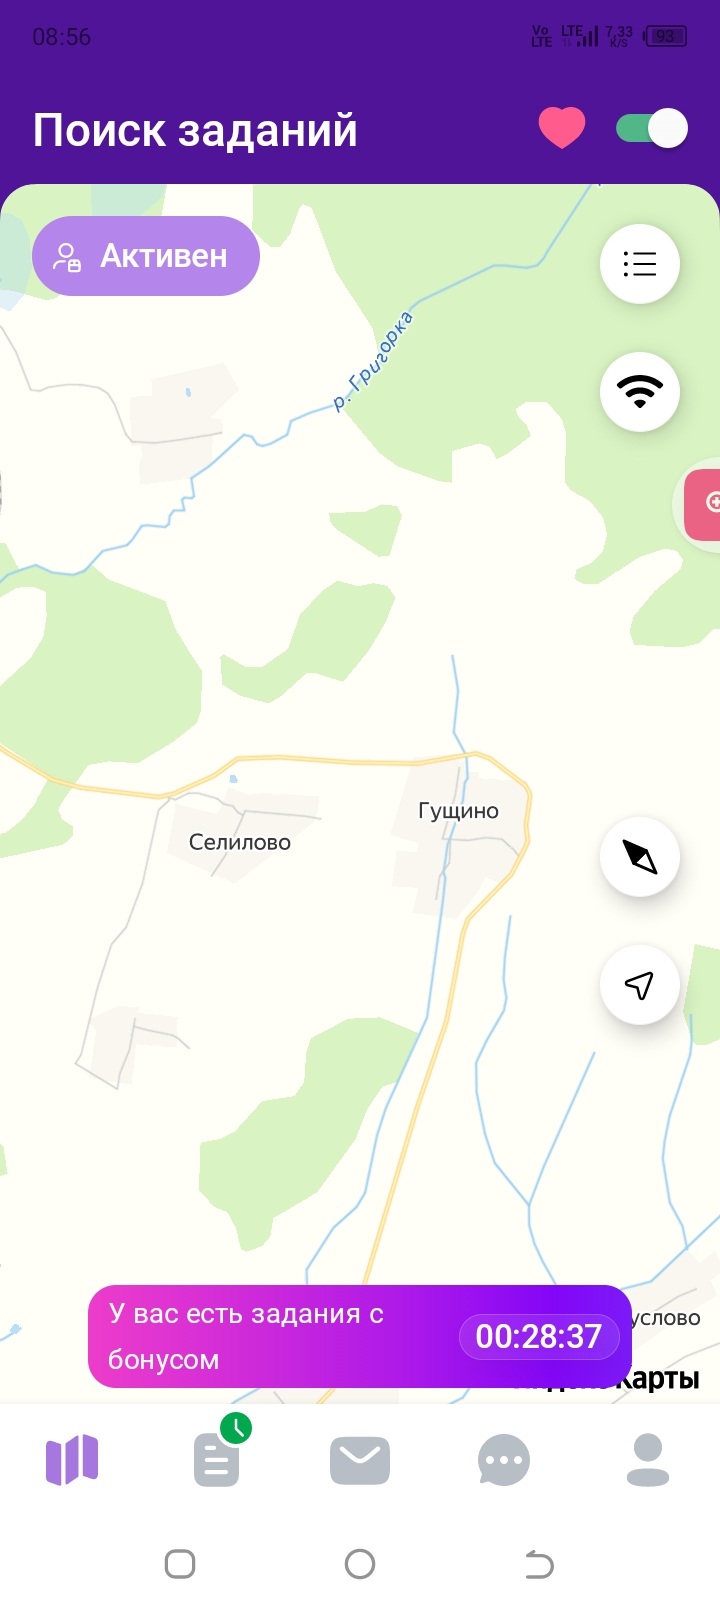Screen dimensions: 720x1612
Task: Open the profile person tab
Action: click(x=648, y=1460)
